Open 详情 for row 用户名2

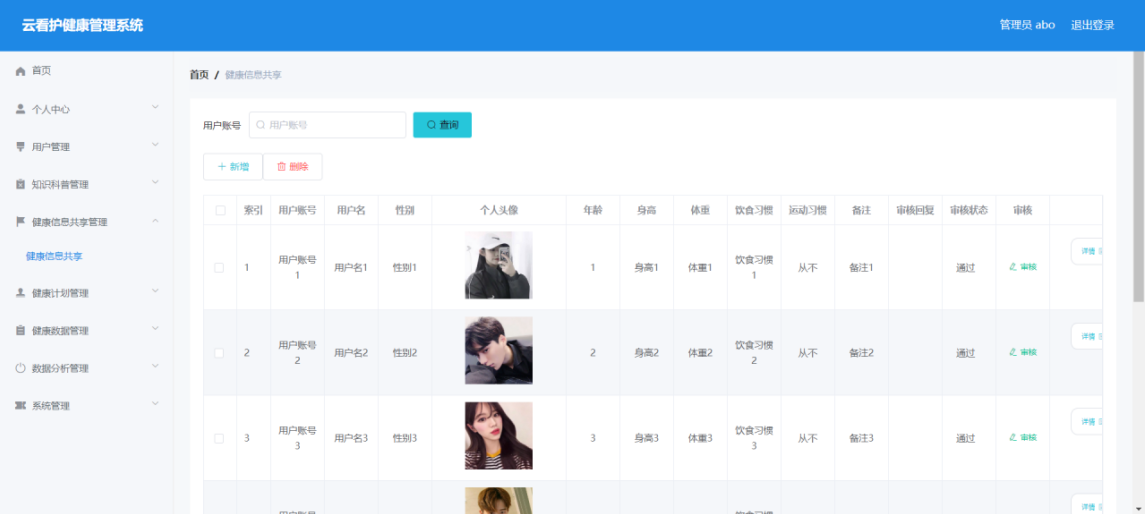[x=1088, y=336]
